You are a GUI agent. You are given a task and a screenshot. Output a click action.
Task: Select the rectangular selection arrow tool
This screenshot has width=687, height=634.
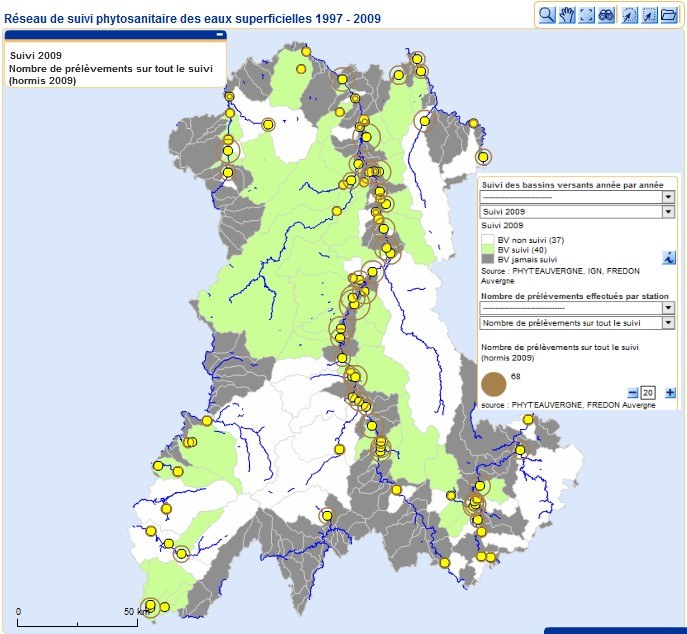pos(650,15)
